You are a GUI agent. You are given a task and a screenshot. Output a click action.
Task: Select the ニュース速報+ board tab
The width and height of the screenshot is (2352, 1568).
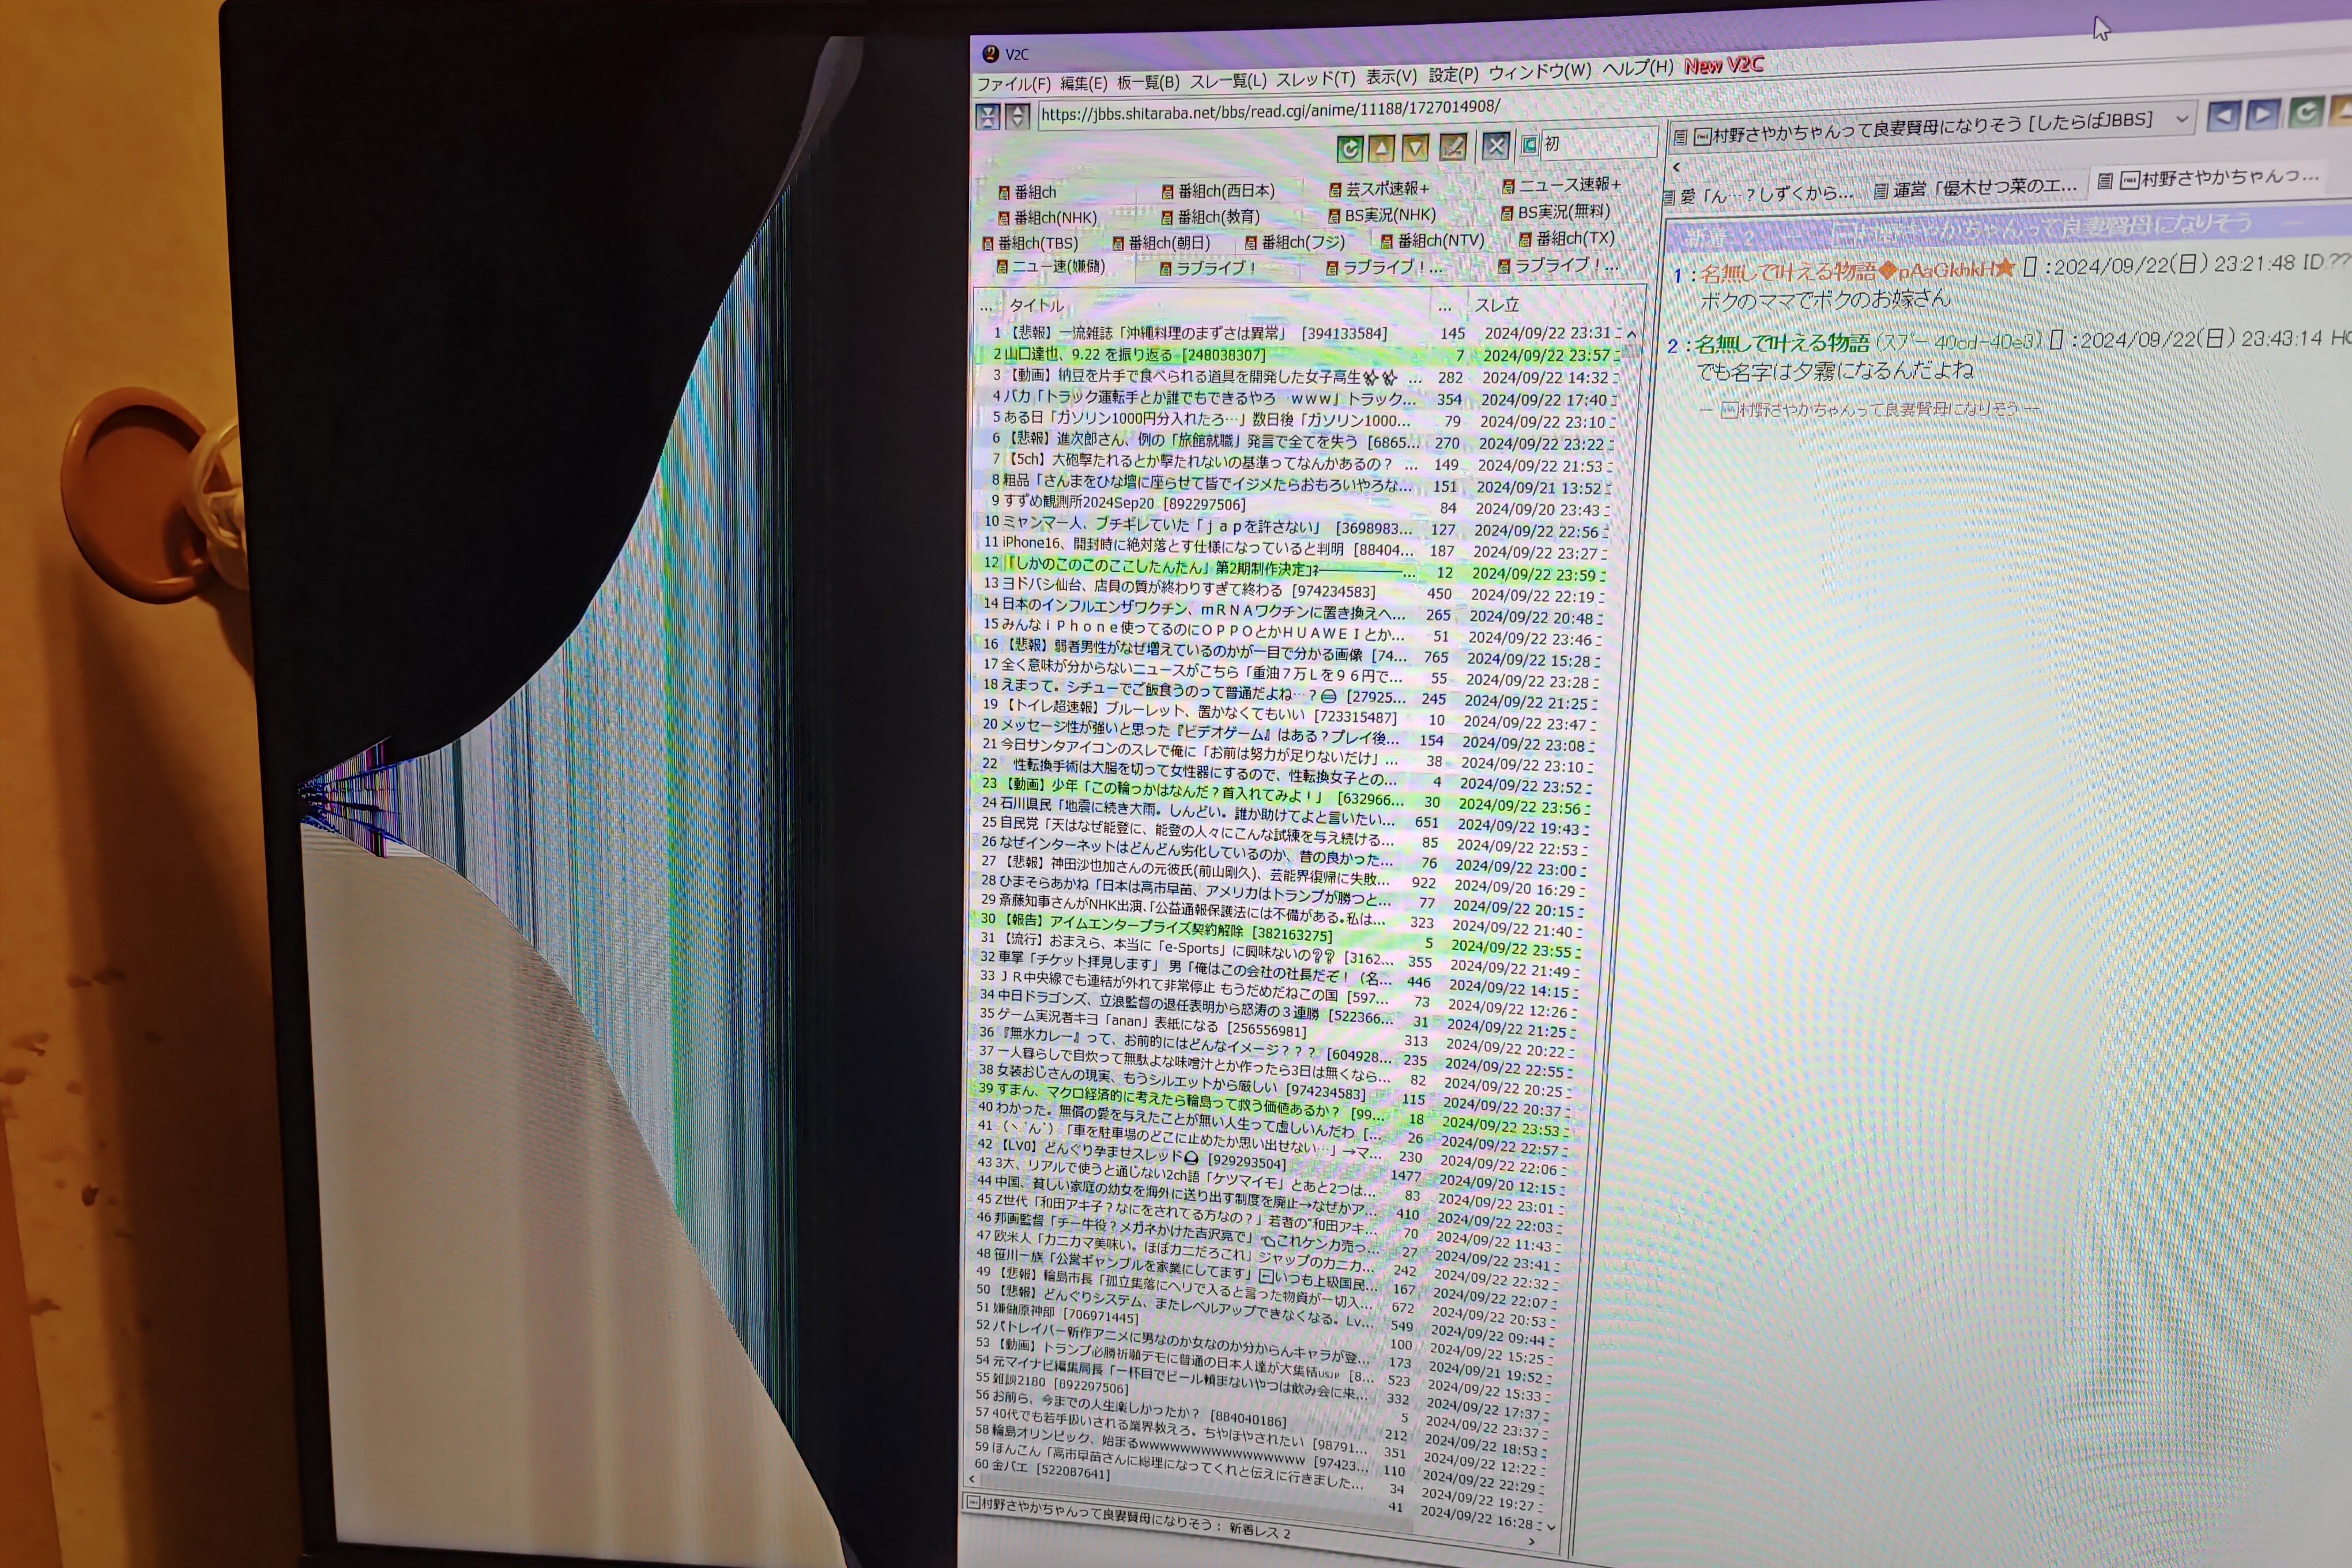1567,185
